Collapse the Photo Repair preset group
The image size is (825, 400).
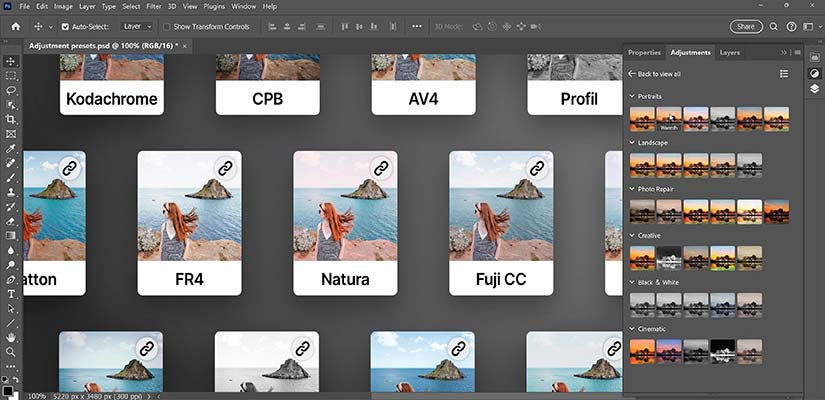pyautogui.click(x=632, y=189)
